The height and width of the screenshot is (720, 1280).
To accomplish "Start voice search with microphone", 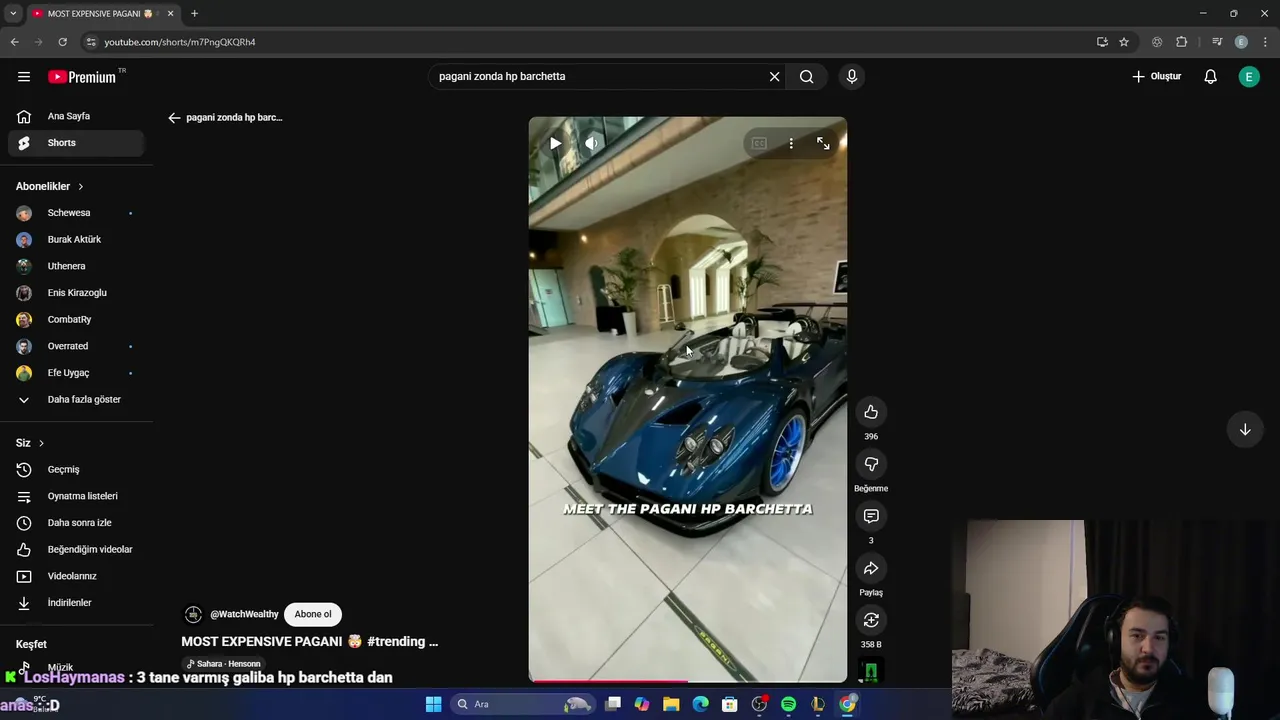I will (x=852, y=77).
